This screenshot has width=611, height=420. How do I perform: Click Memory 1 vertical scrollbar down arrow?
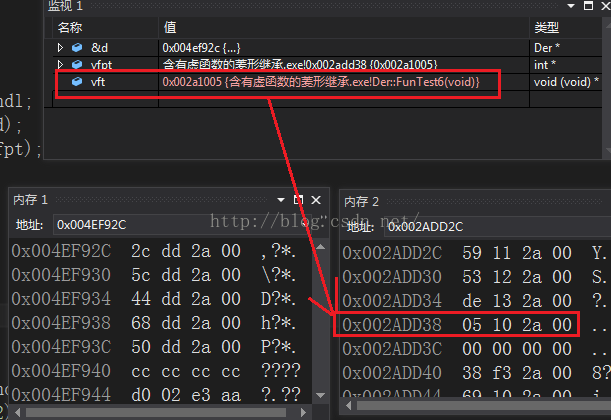pos(320,395)
